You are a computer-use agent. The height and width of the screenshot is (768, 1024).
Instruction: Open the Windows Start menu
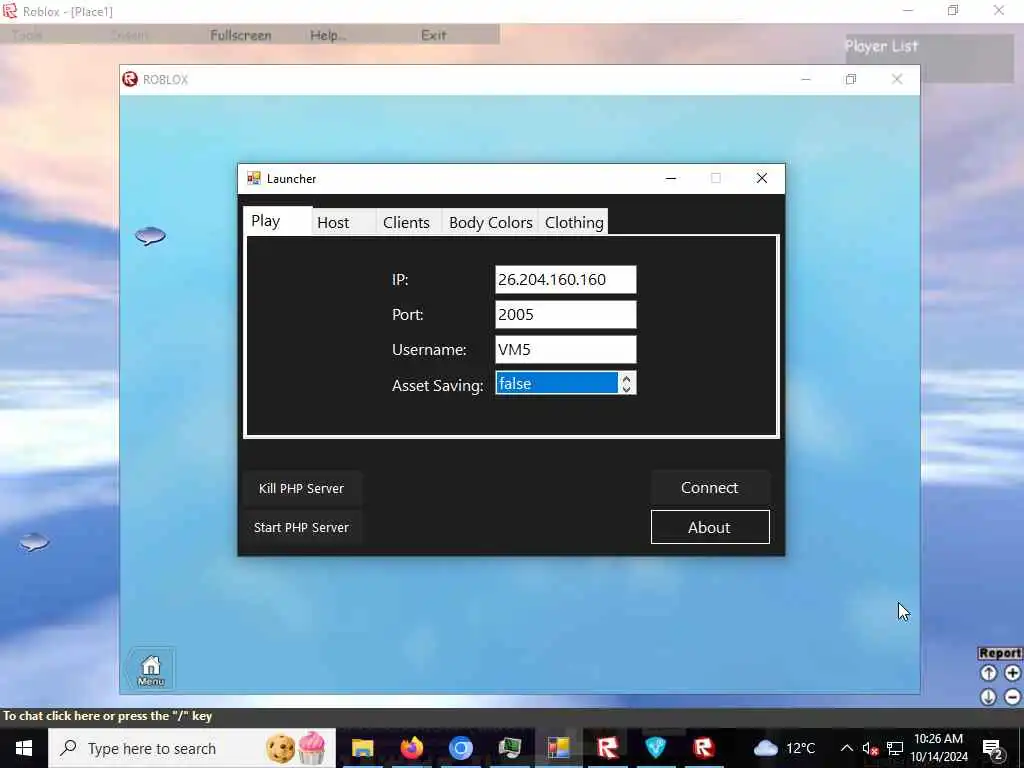[24, 748]
